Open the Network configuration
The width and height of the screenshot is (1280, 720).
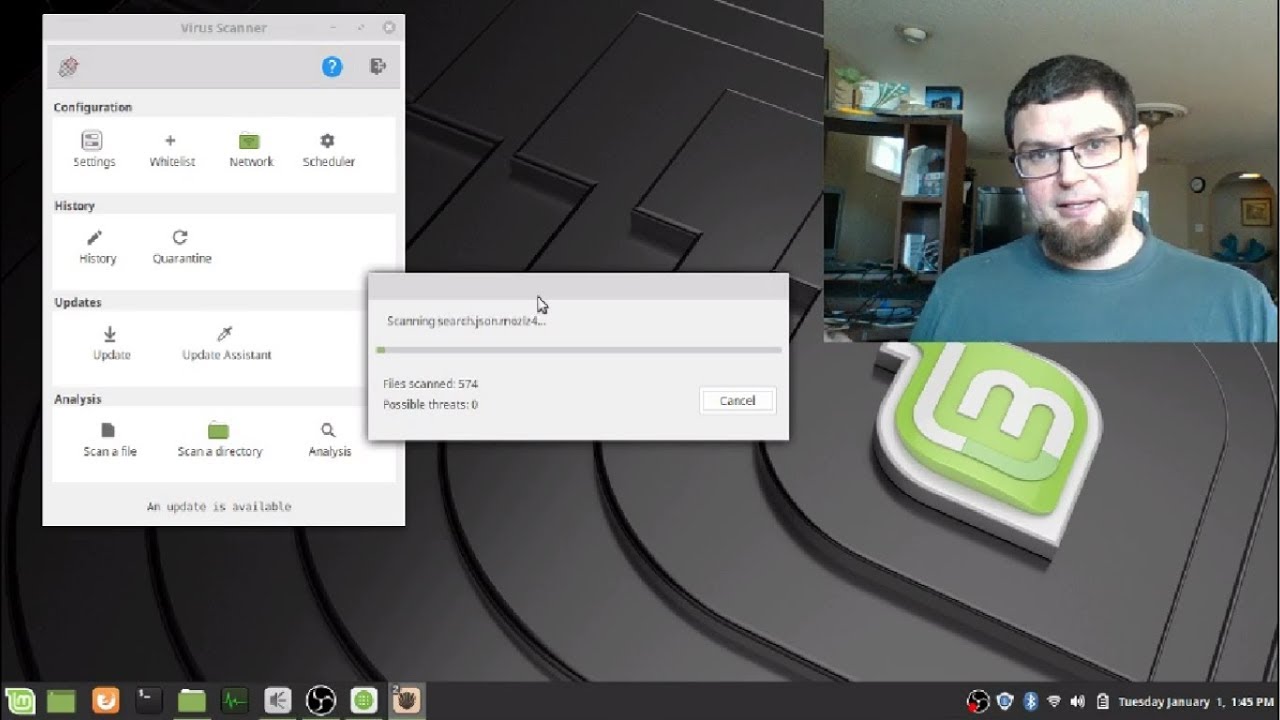point(250,149)
